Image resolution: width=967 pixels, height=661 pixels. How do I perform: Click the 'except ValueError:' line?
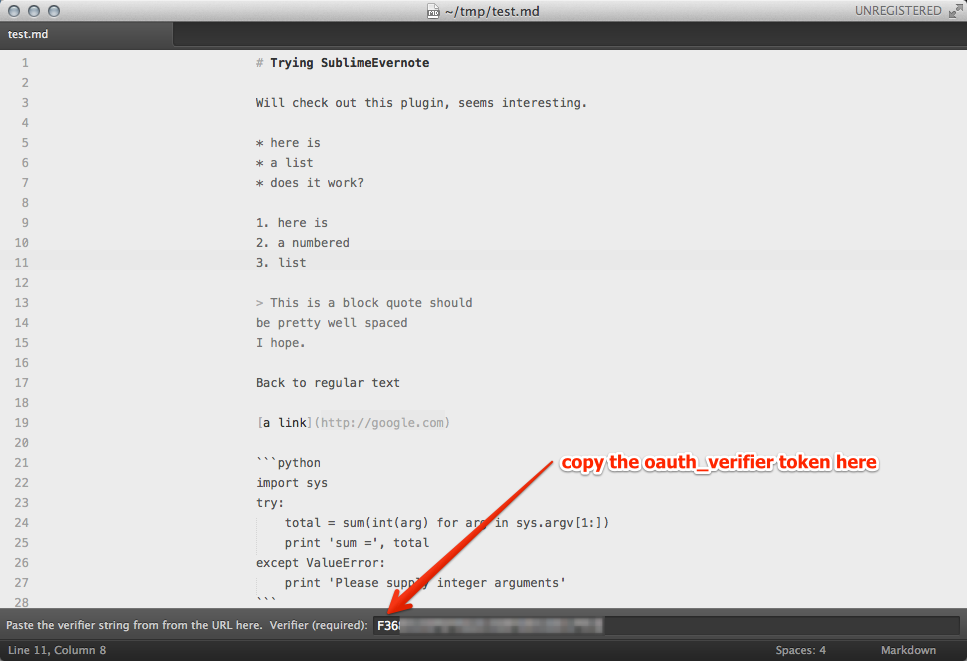point(320,563)
